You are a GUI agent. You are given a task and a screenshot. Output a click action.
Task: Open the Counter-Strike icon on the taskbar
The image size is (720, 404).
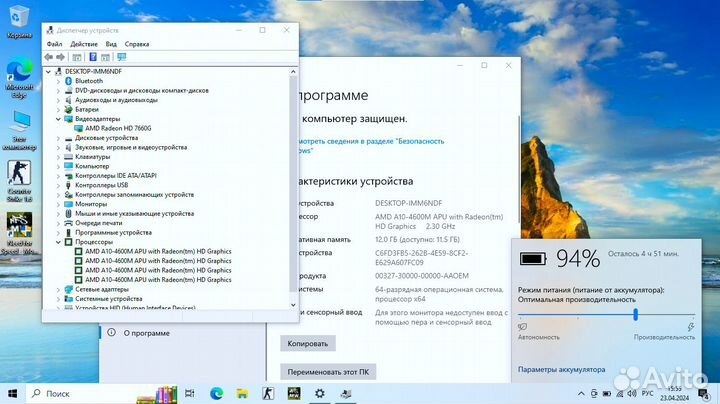tap(268, 394)
